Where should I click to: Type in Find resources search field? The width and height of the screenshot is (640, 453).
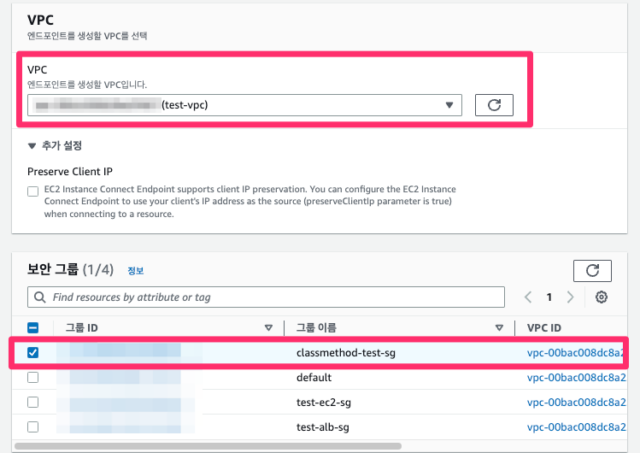[270, 297]
